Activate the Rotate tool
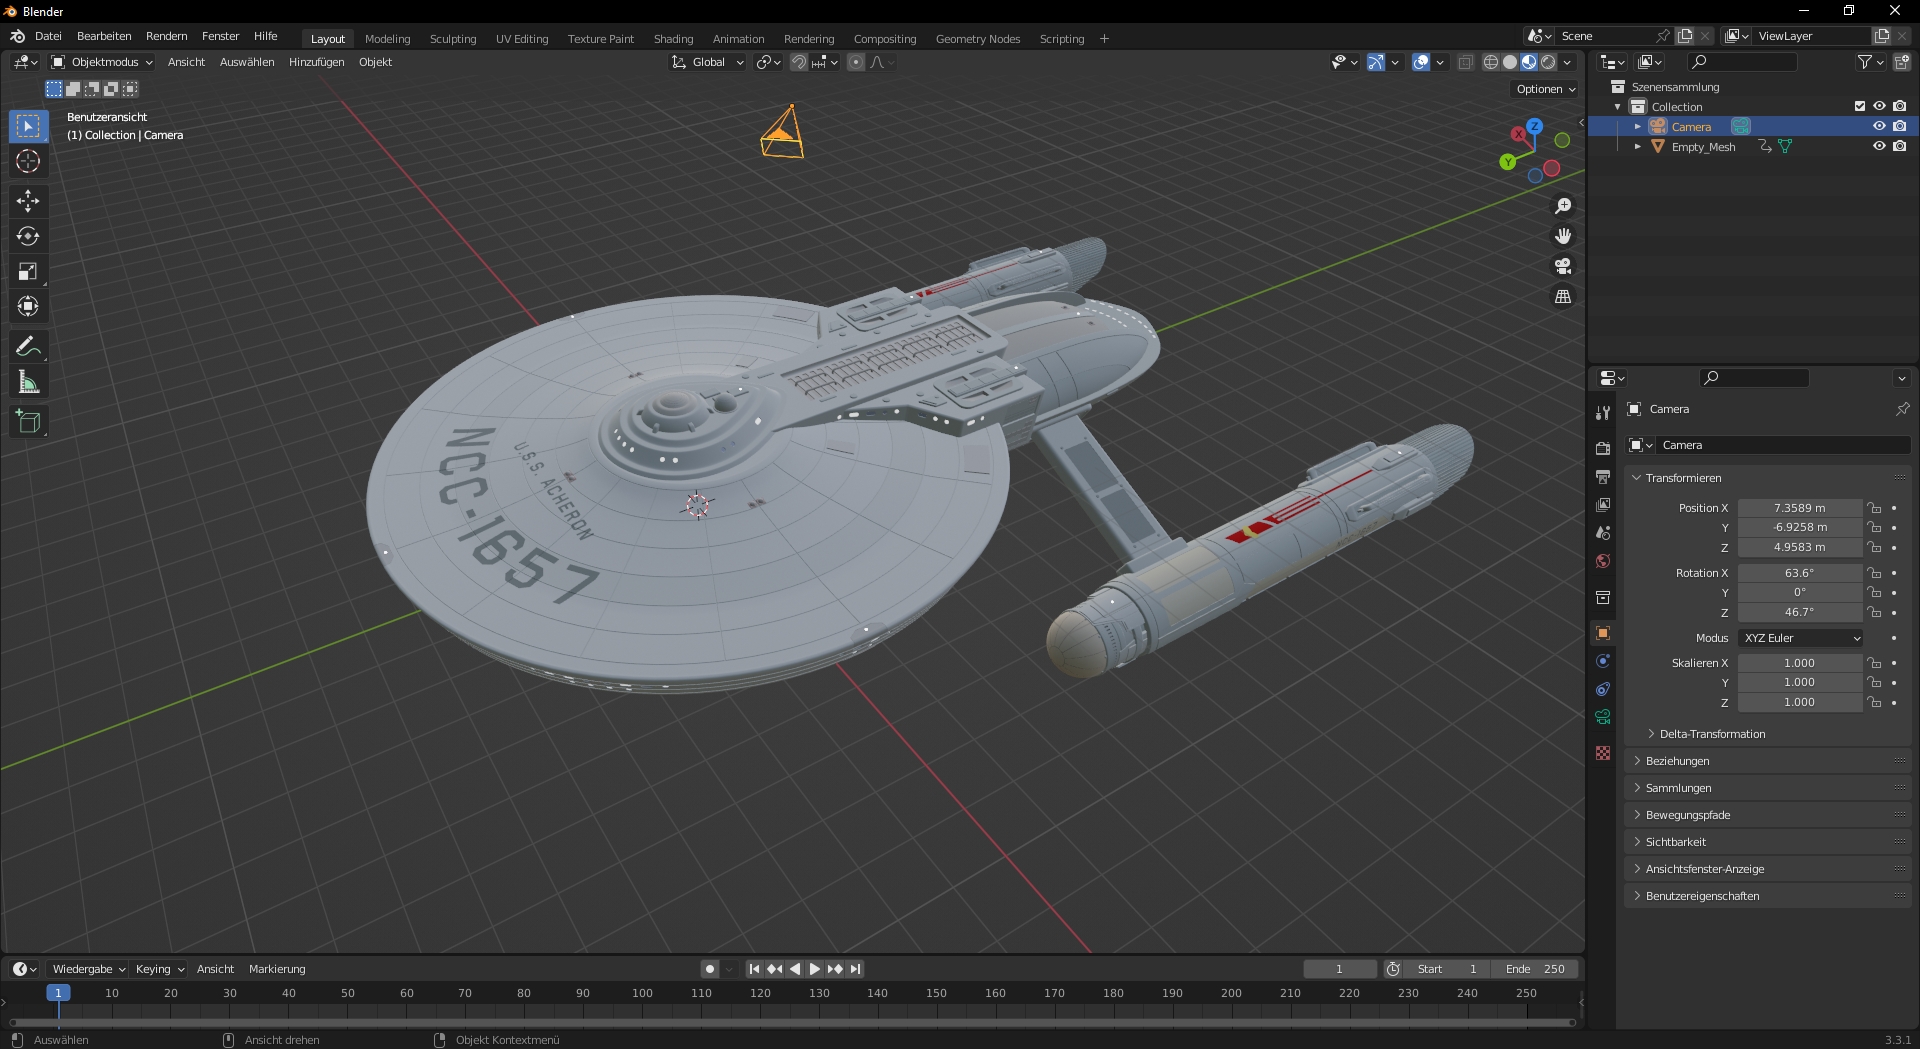This screenshot has height=1049, width=1920. click(28, 236)
